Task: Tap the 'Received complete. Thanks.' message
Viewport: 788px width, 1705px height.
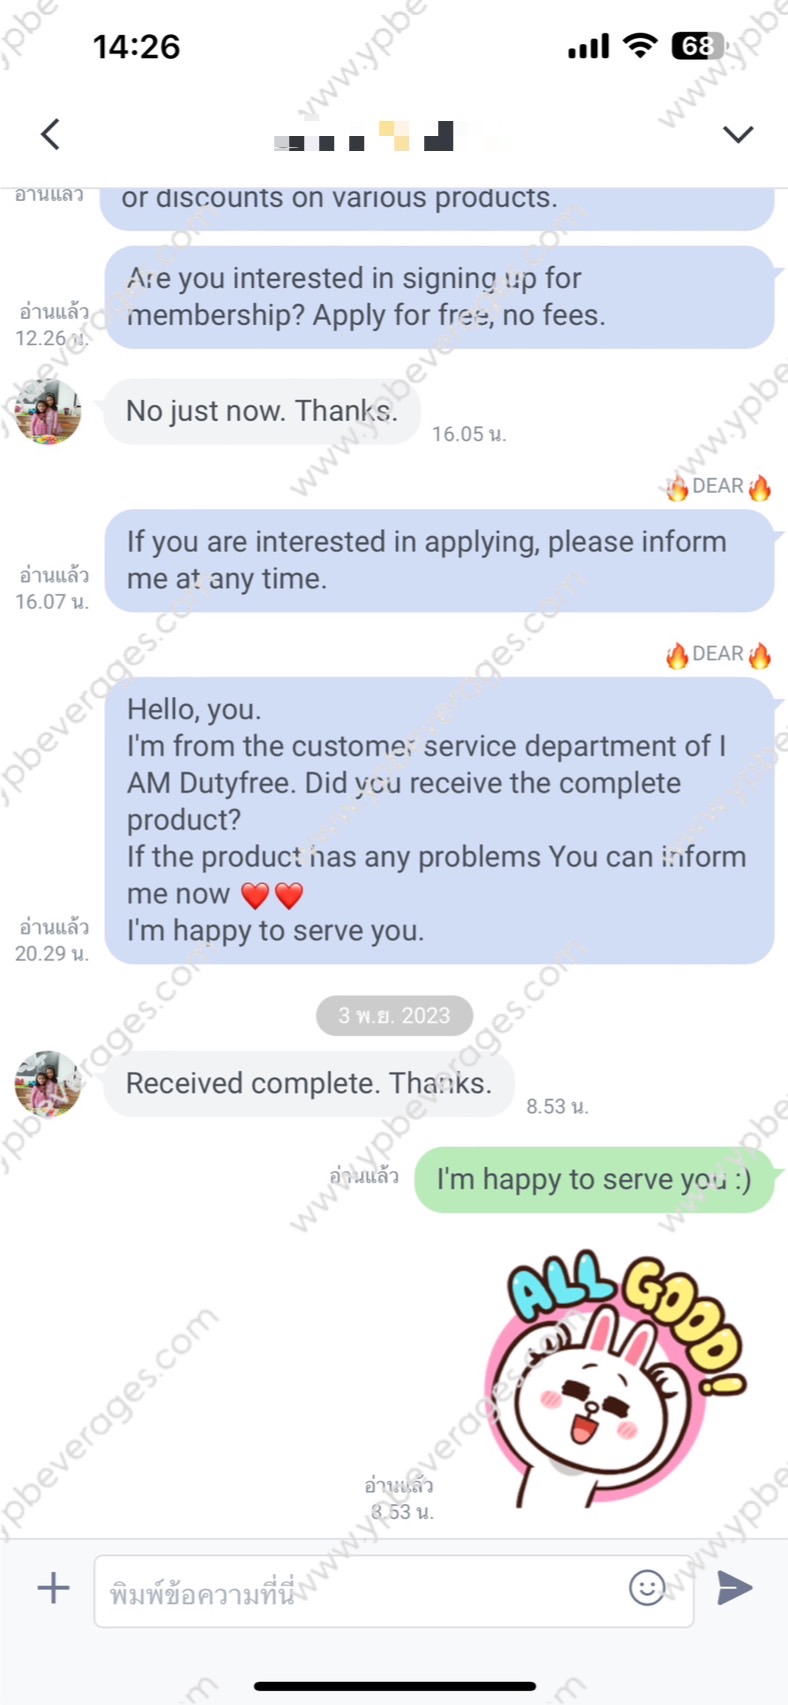Action: [x=309, y=1083]
